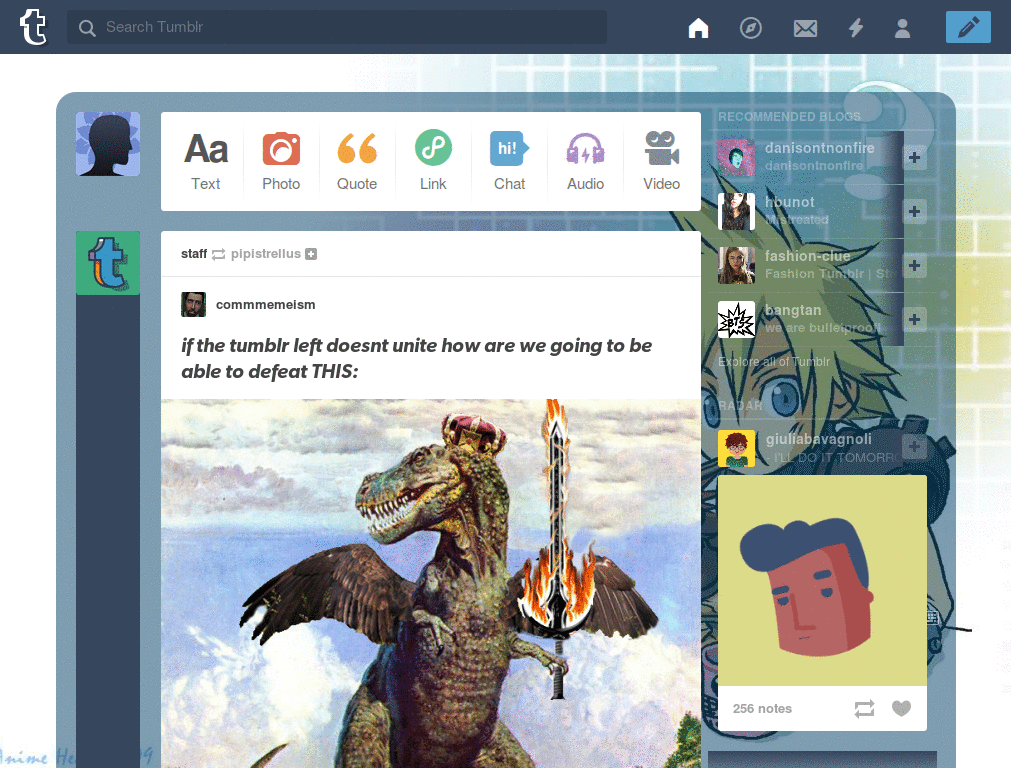Click the fashion-clue avatar thumbnail
The height and width of the screenshot is (768, 1024).
(x=736, y=265)
